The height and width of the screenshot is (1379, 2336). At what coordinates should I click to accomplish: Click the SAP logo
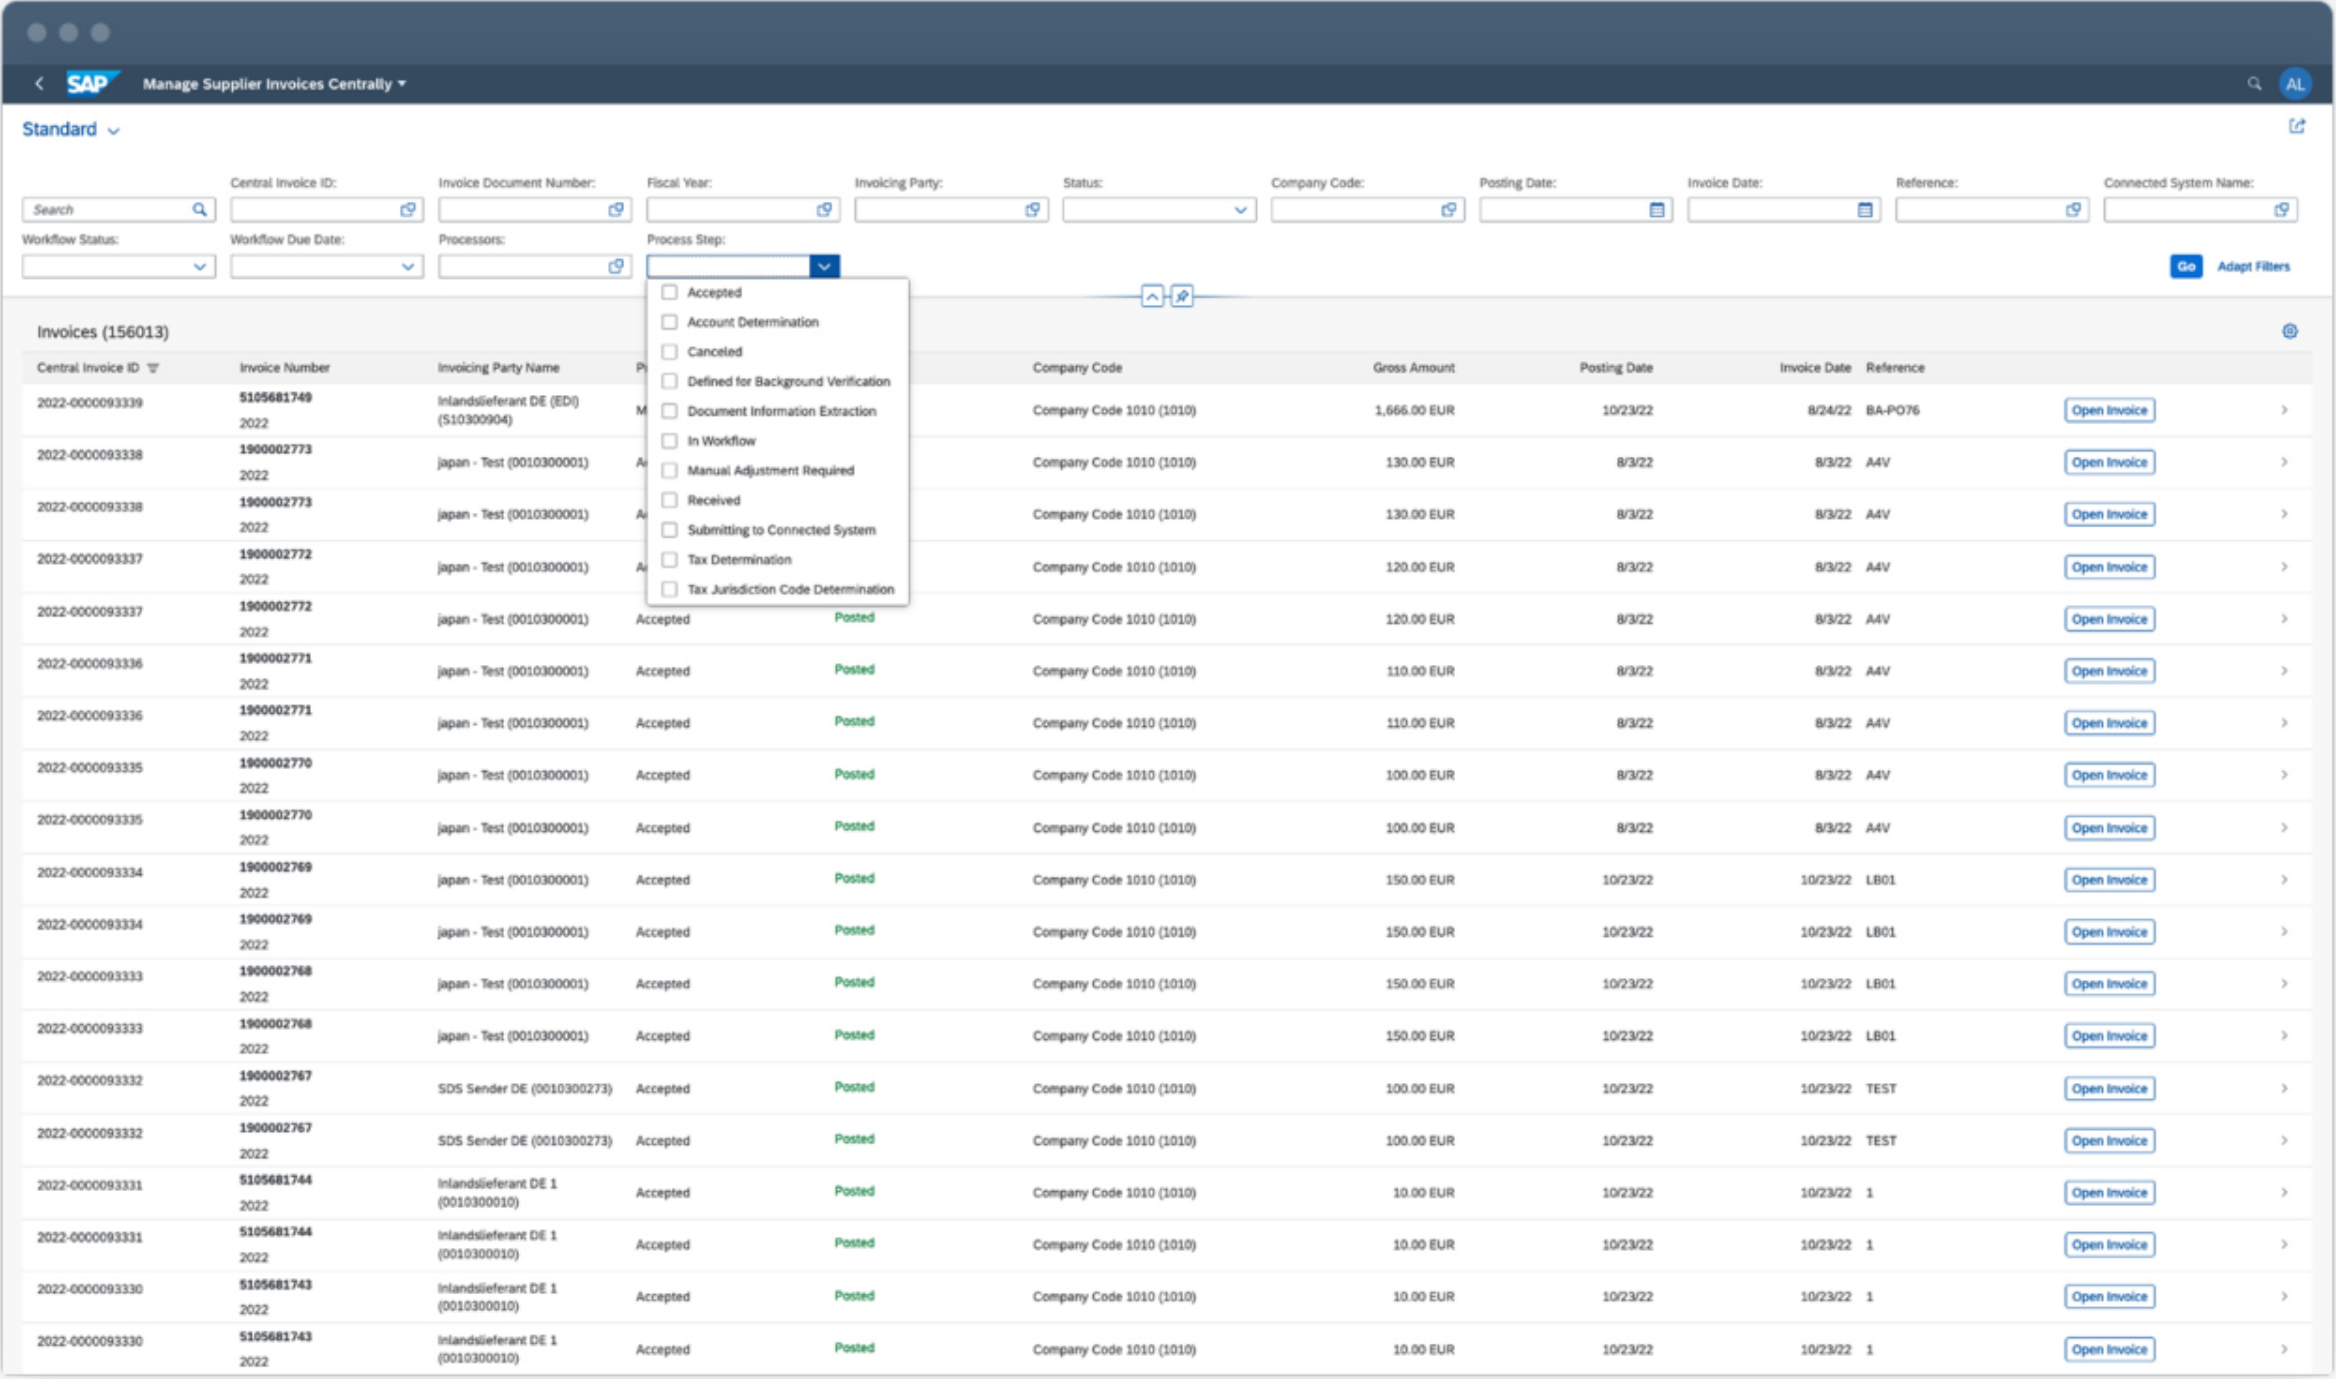pos(91,84)
